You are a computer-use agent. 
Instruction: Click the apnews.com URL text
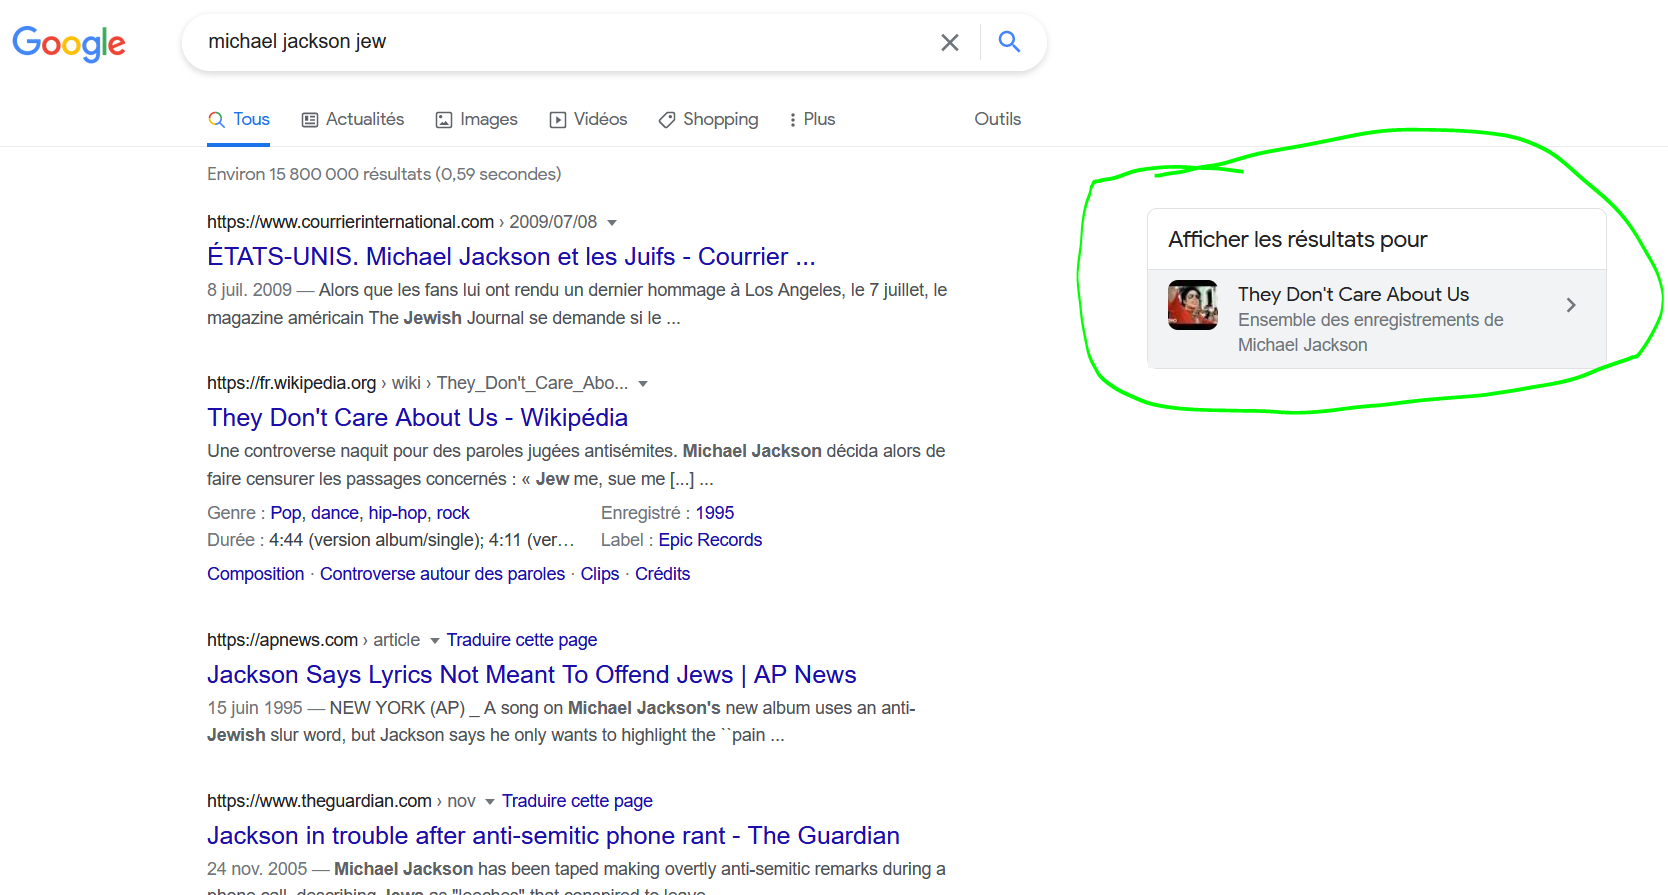(282, 640)
